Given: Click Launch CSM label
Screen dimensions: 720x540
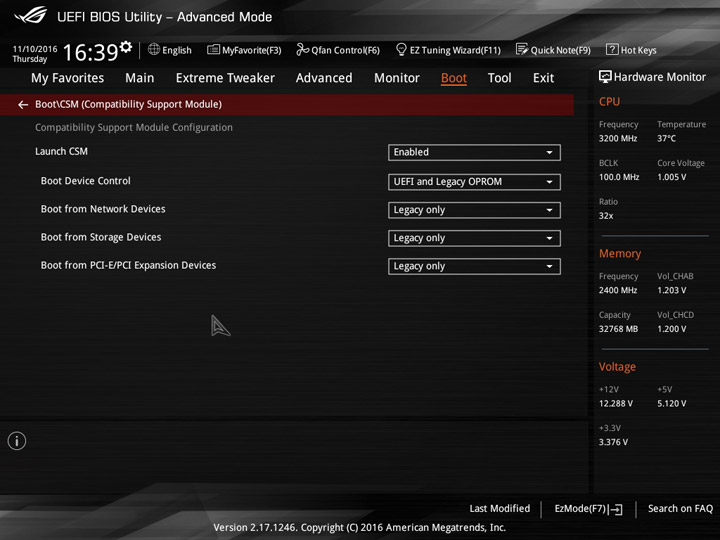Looking at the screenshot, I should [x=61, y=152].
